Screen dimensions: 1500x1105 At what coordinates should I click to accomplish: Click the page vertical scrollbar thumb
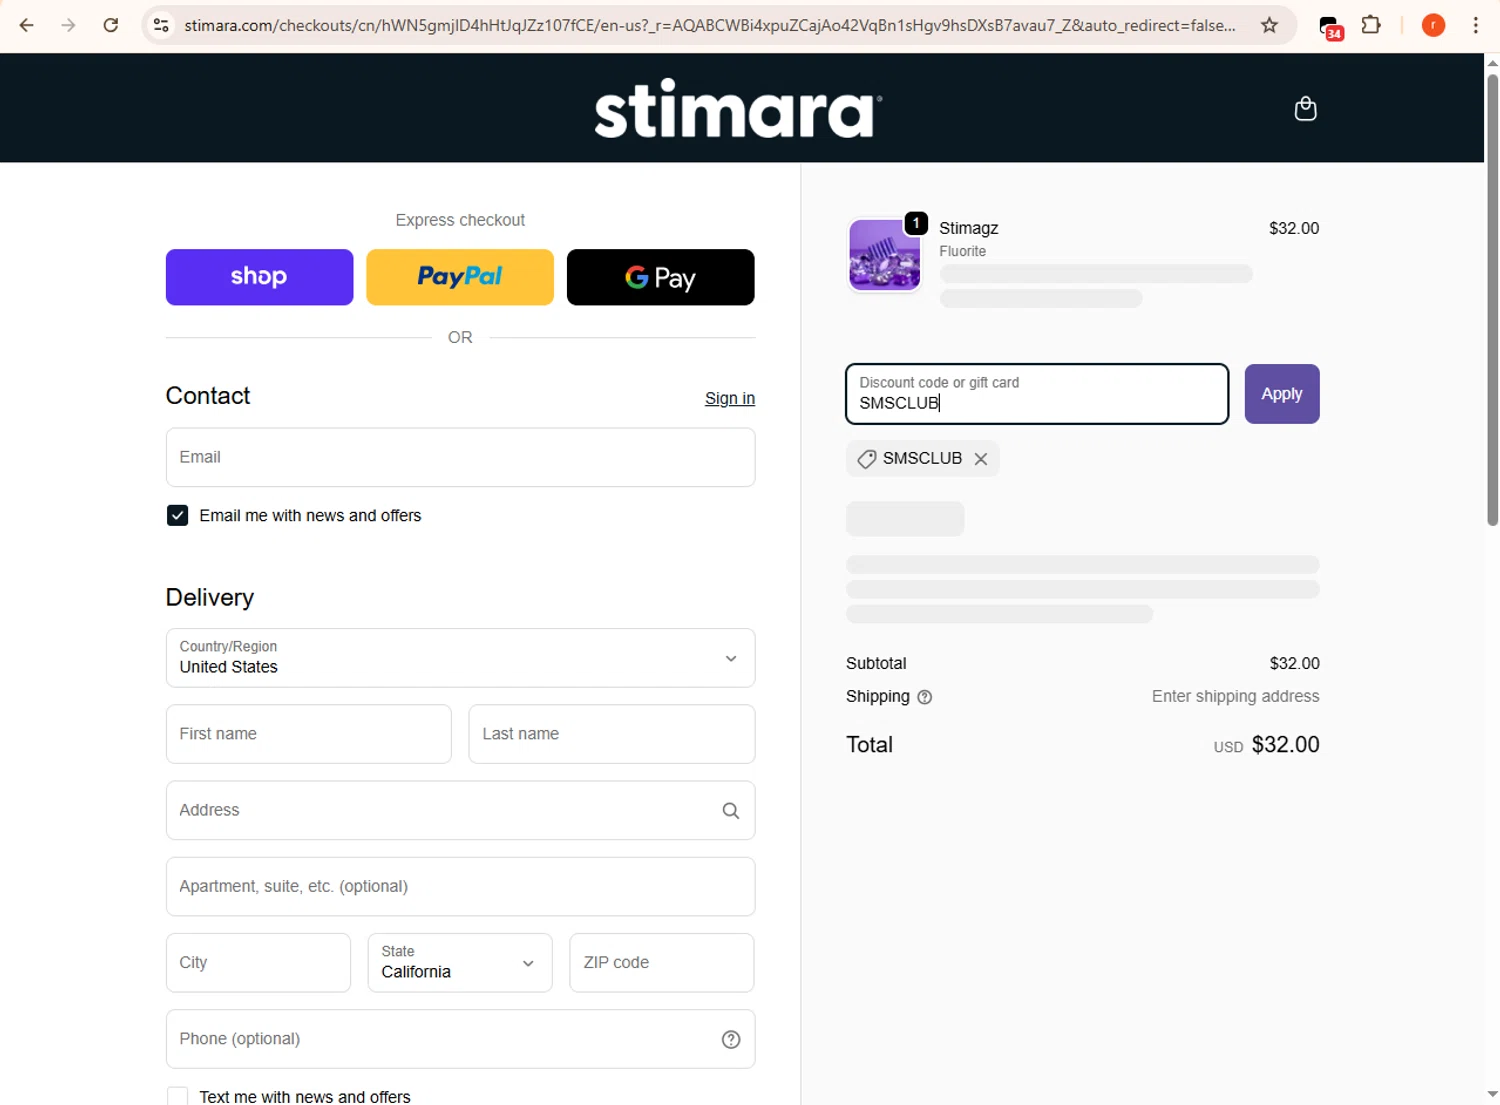tap(1492, 300)
